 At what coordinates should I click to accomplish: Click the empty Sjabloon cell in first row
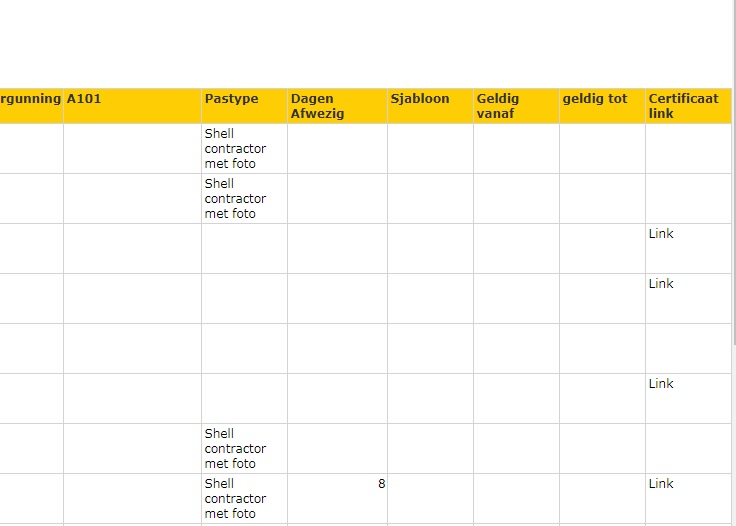[x=430, y=148]
